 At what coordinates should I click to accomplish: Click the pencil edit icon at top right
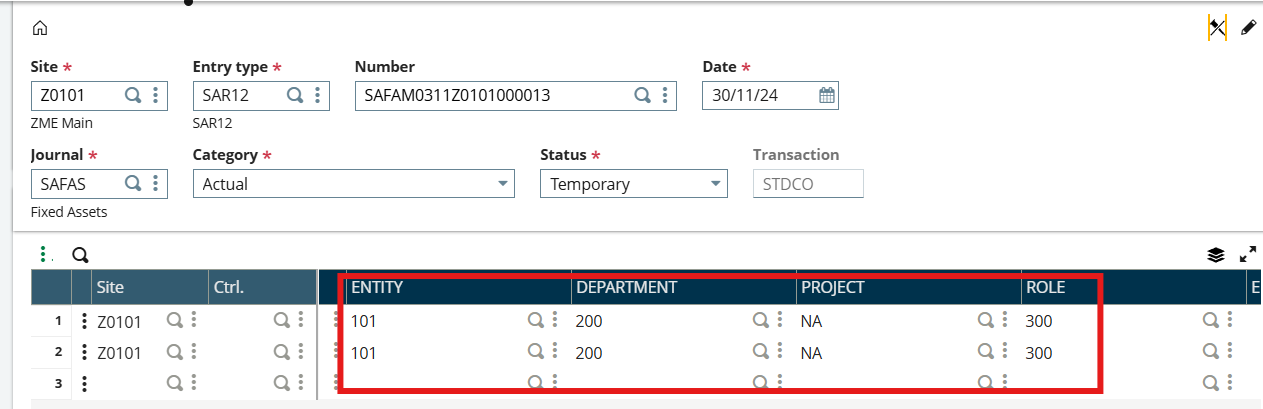point(1248,28)
